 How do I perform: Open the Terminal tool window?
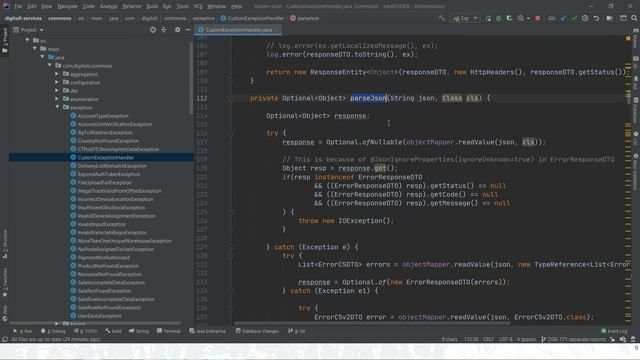tap(169, 331)
